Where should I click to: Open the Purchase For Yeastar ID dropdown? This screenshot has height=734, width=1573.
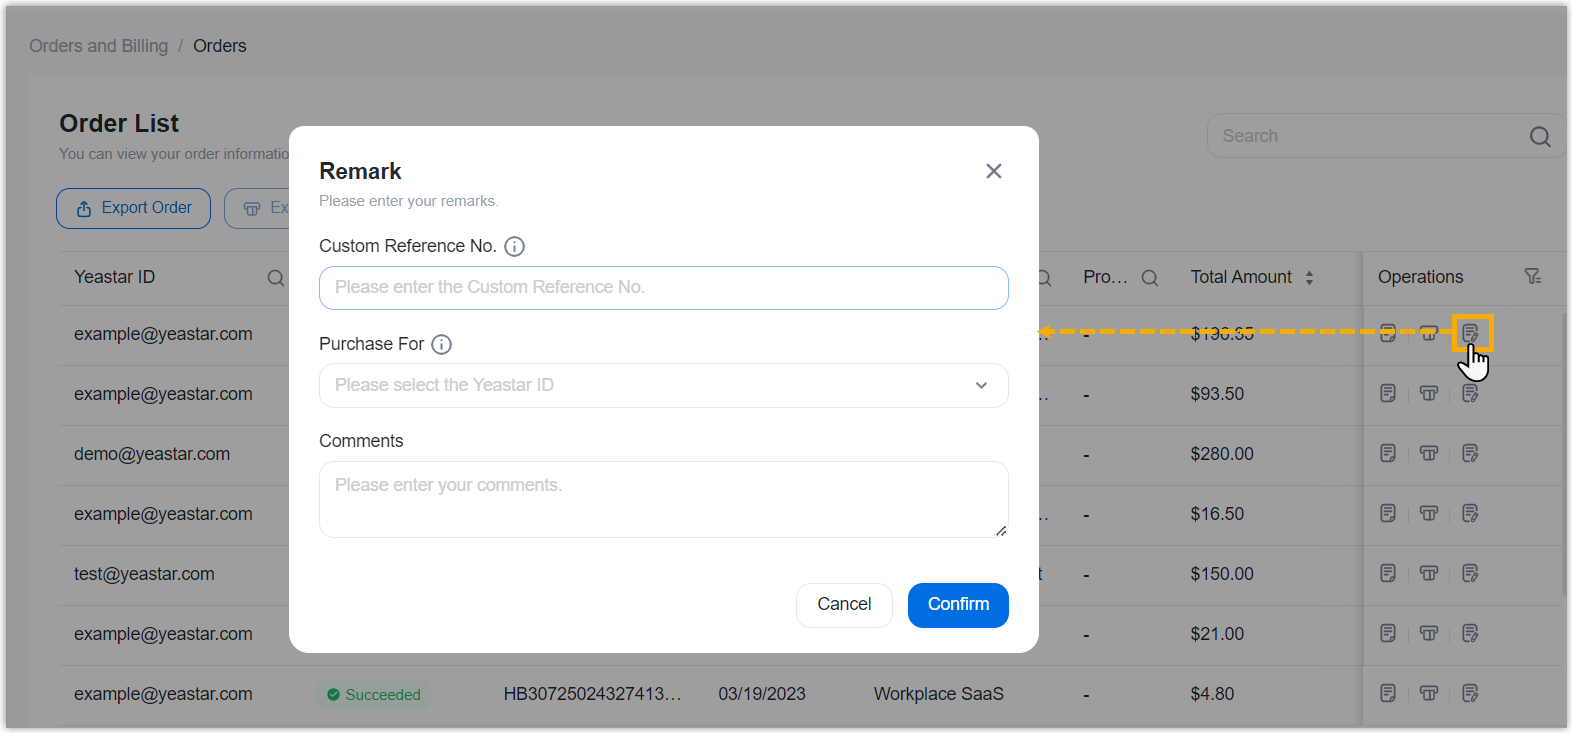663,385
